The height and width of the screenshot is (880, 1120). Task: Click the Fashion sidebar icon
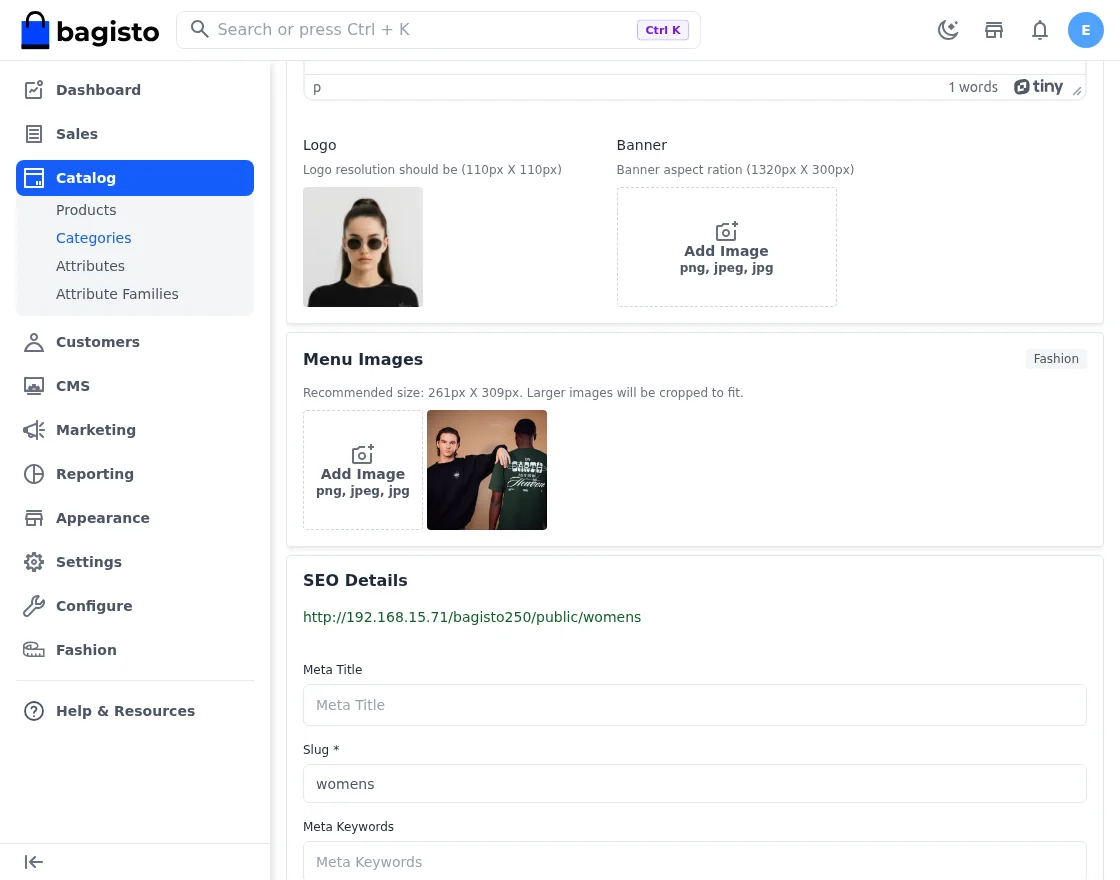[x=34, y=650]
